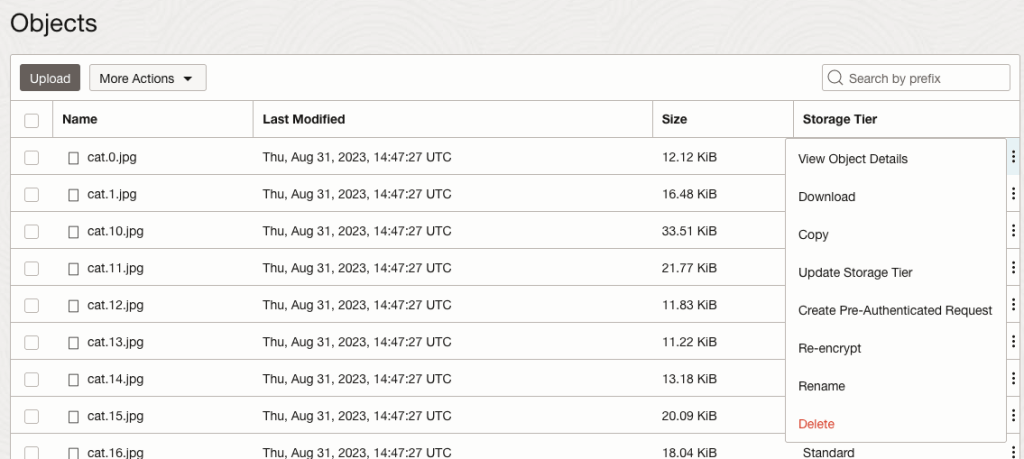This screenshot has width=1024, height=459.
Task: Sort by the Last Modified column header
Action: coord(304,119)
